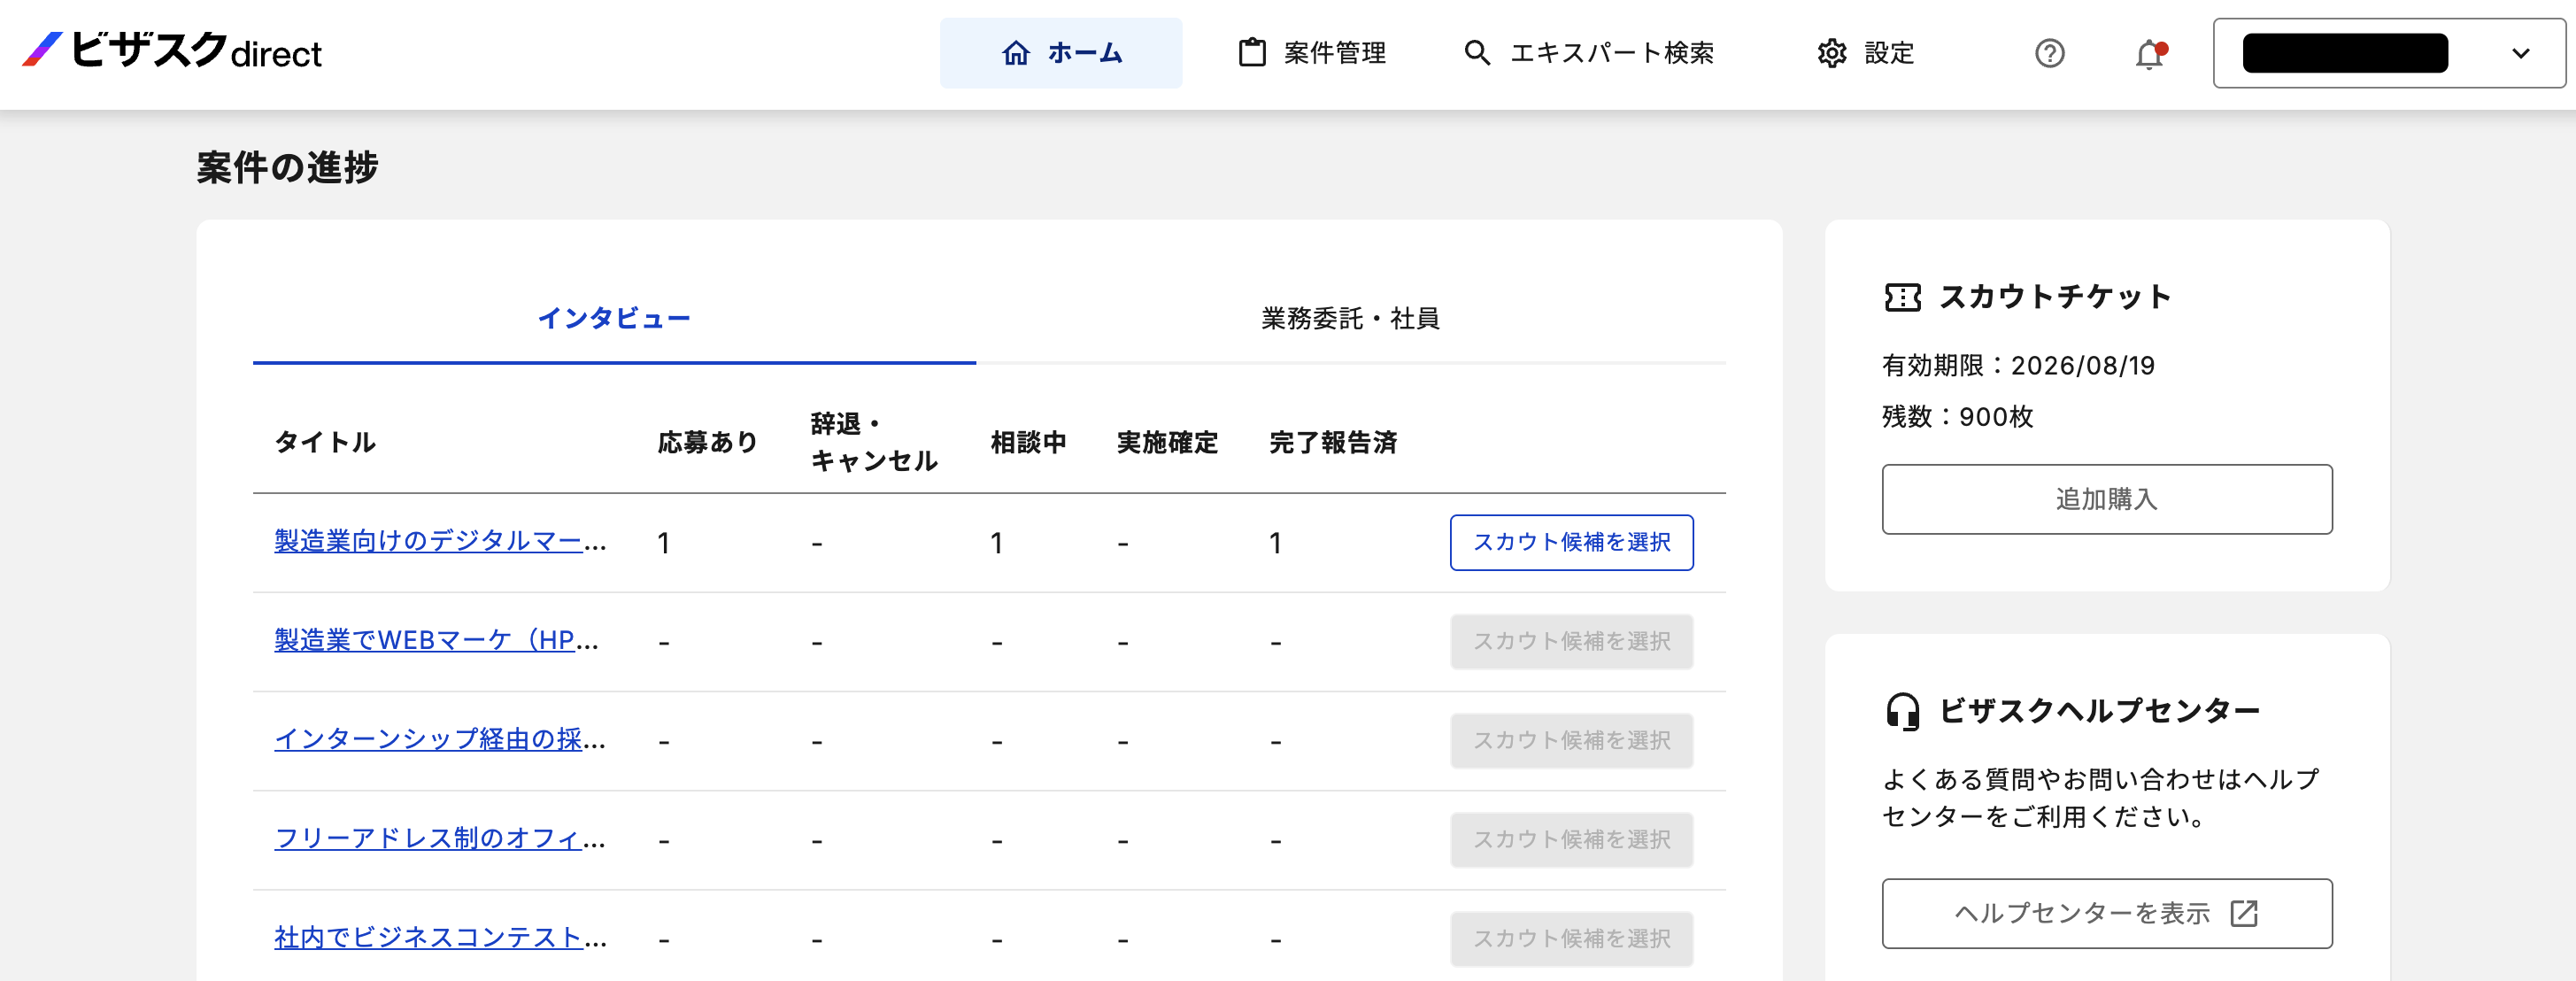Viewport: 2576px width, 981px height.
Task: Click 応募あり column header
Action: [x=708, y=443]
